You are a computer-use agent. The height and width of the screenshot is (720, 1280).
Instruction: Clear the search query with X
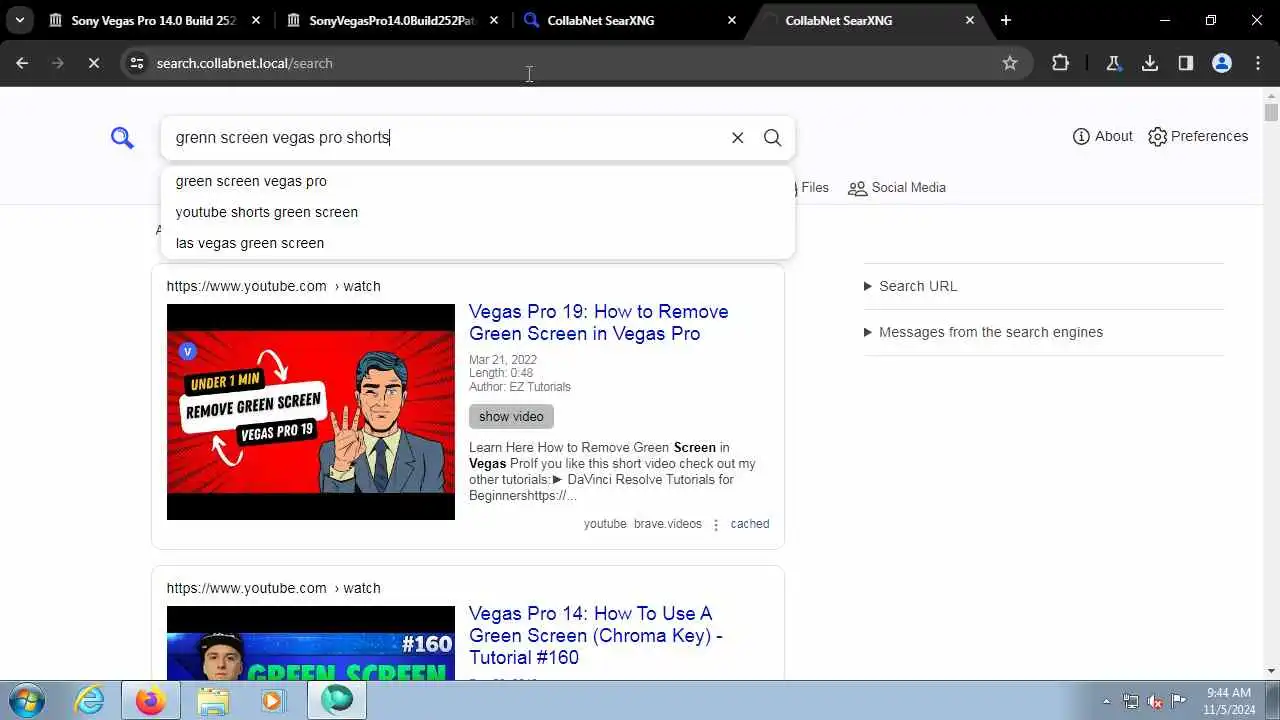tap(738, 138)
